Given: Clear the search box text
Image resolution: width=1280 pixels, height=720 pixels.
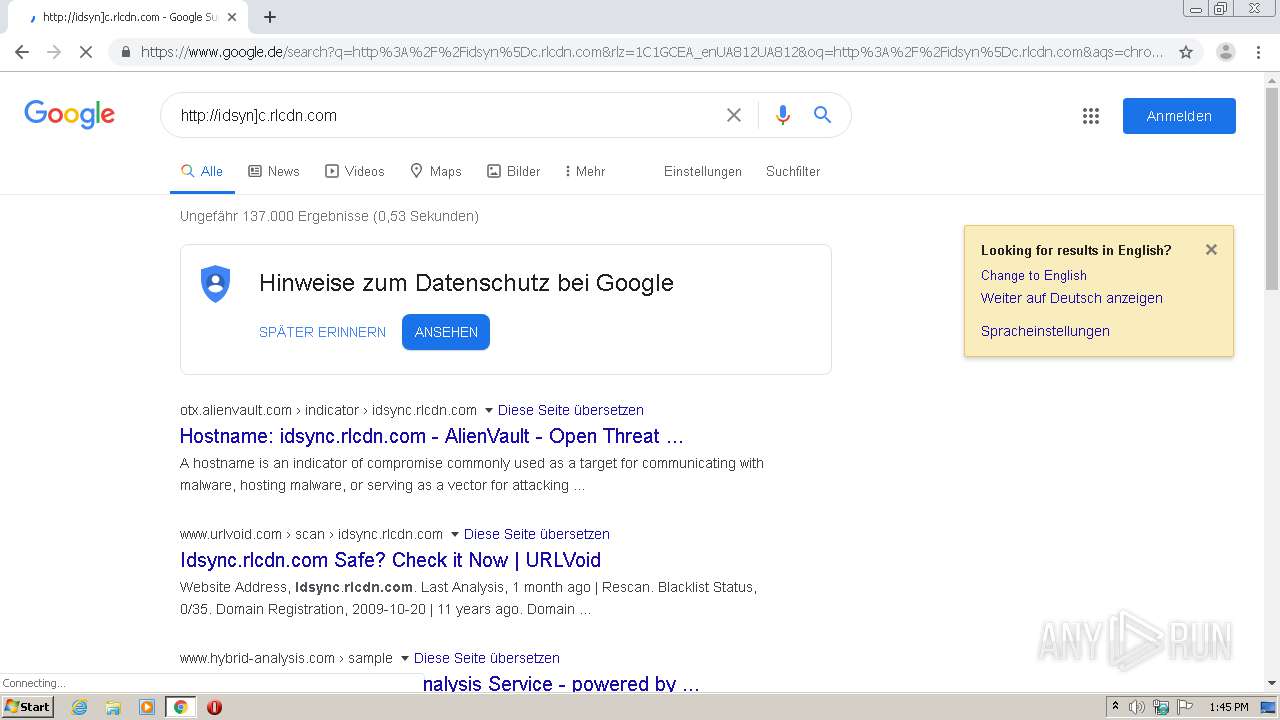Looking at the screenshot, I should (734, 115).
